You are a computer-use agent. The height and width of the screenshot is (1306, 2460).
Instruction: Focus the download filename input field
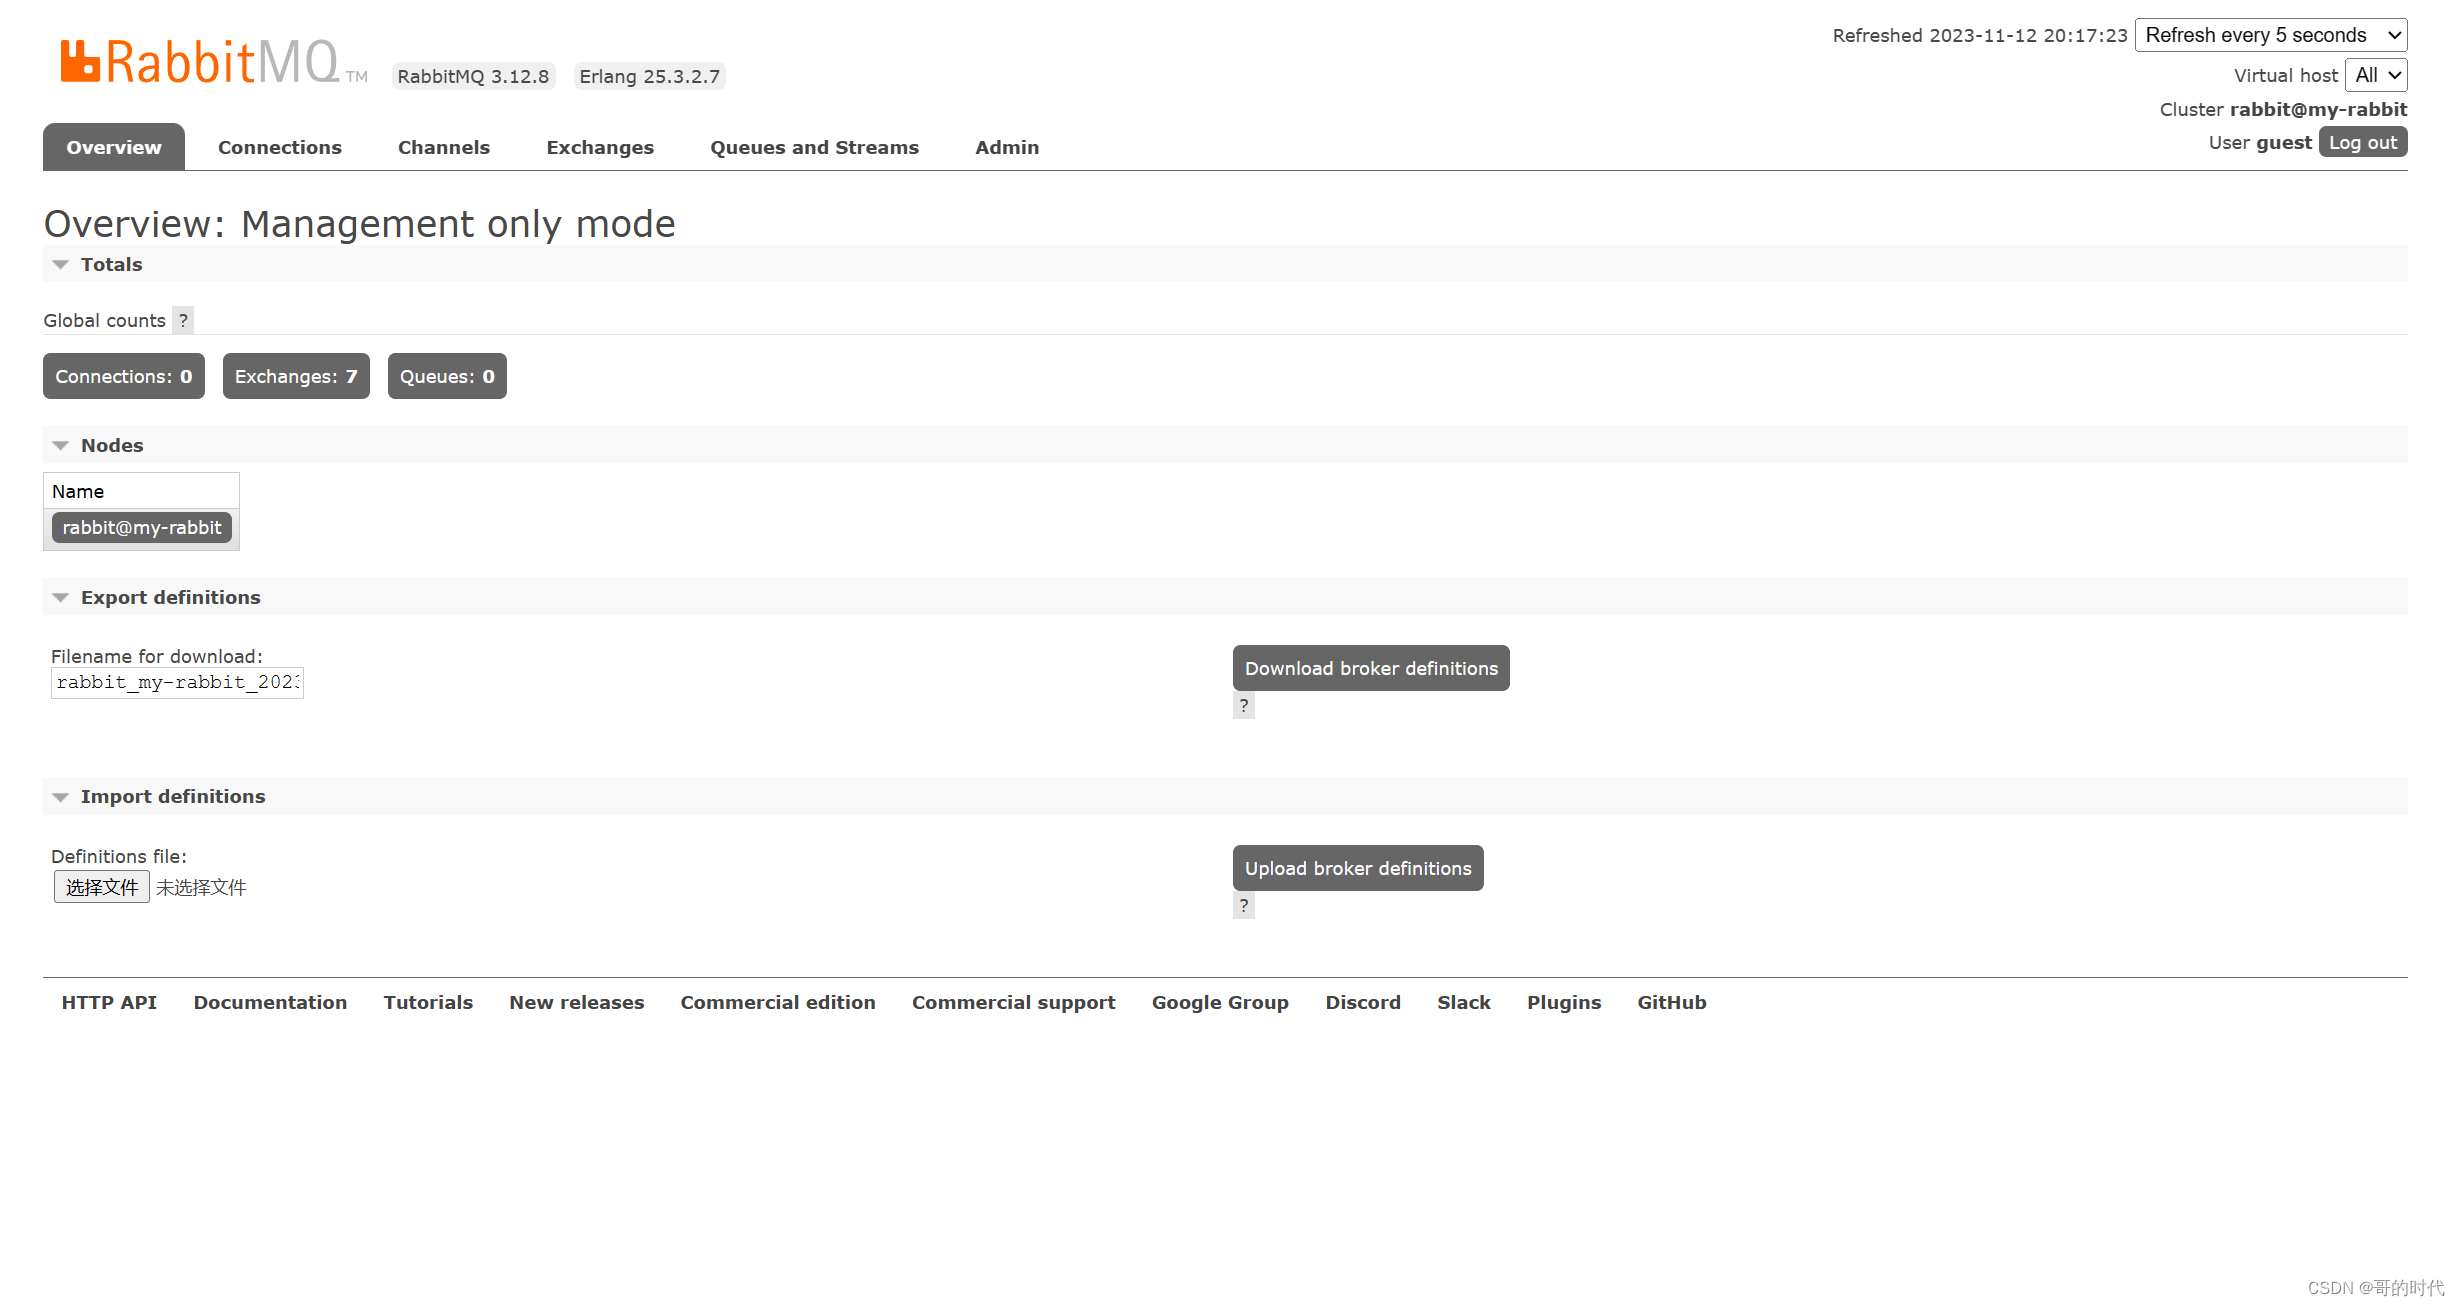click(177, 682)
